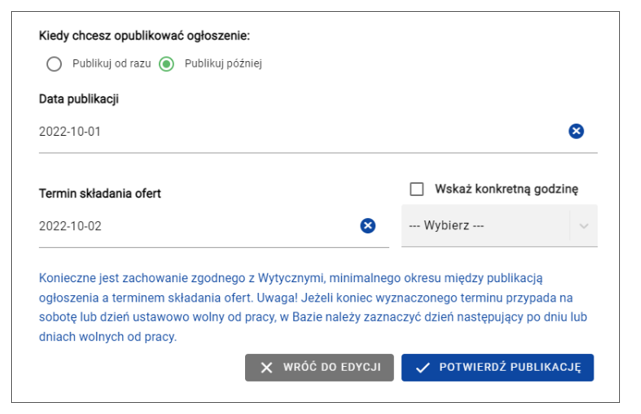Click the Termin składania ofert field label
641x414 pixels.
100,193
